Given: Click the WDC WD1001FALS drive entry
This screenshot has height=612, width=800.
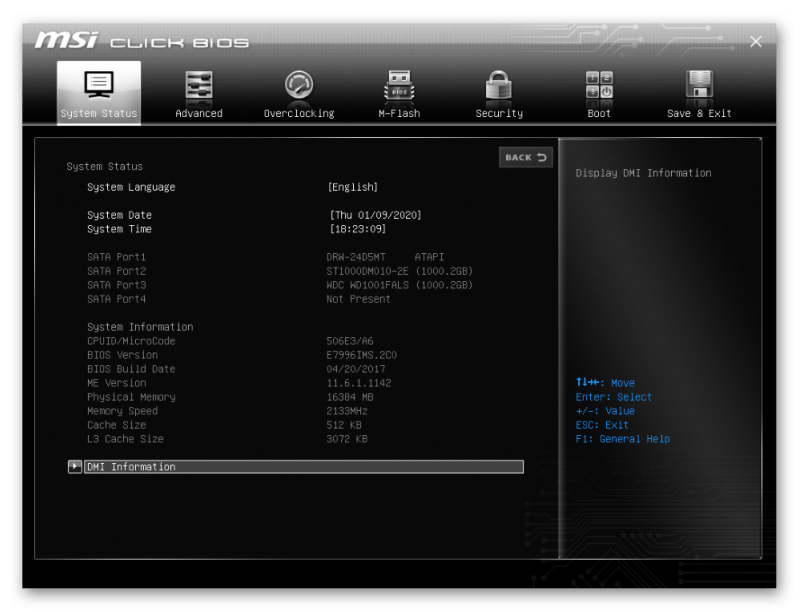Looking at the screenshot, I should pos(399,285).
